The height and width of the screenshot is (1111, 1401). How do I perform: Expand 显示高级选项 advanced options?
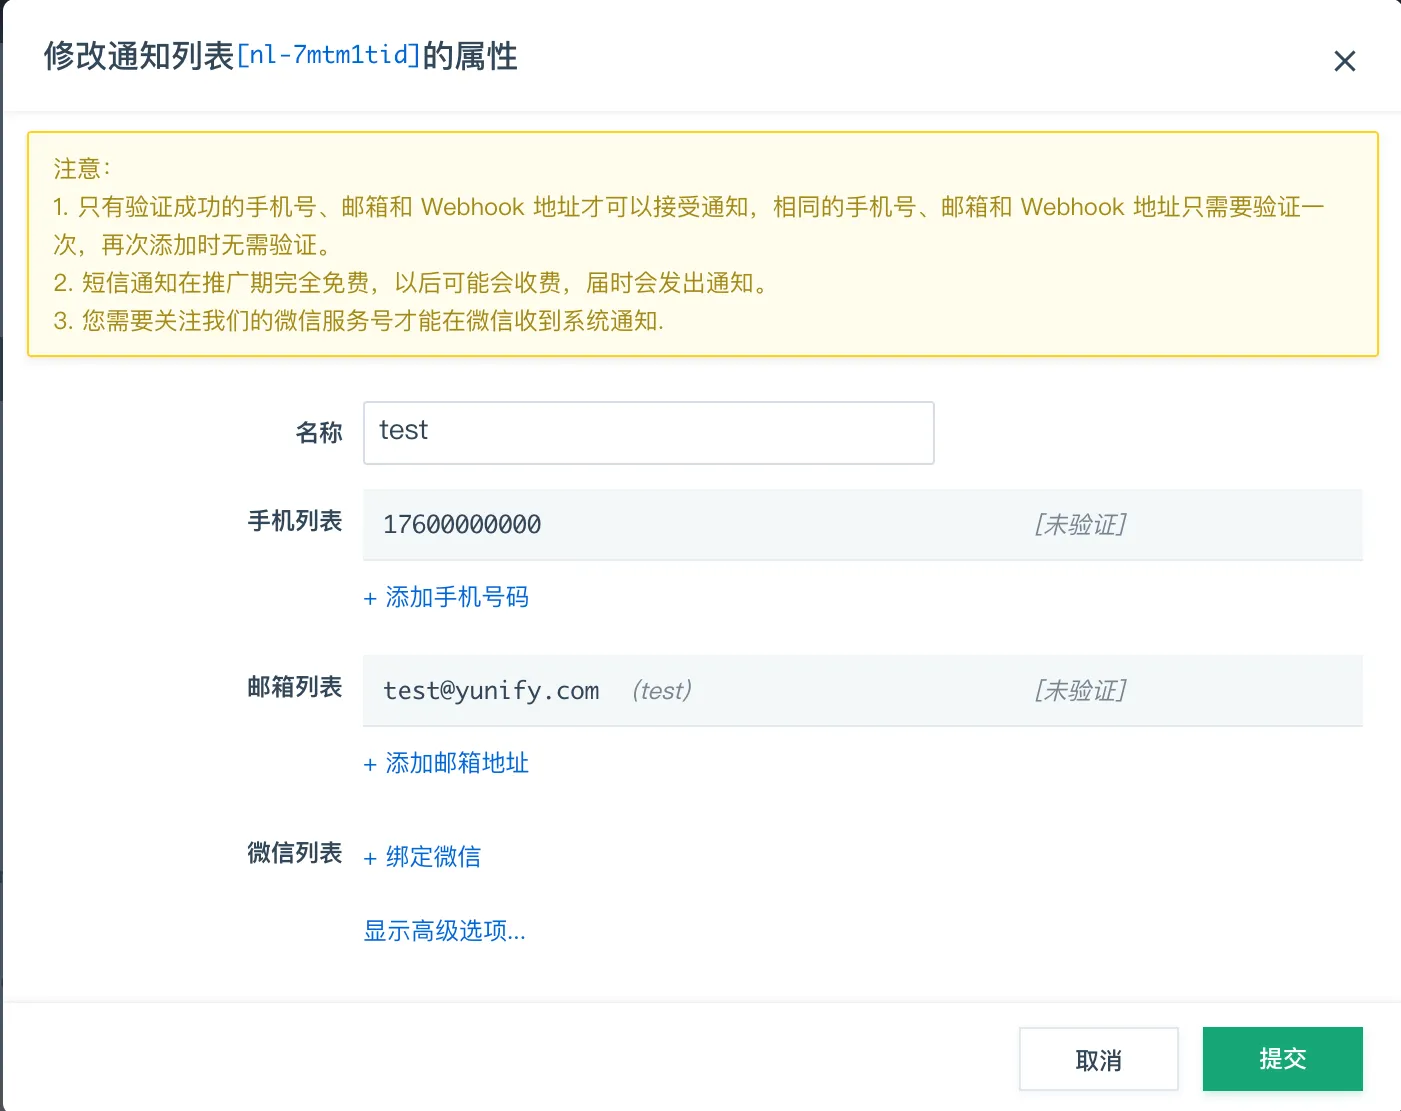[444, 931]
